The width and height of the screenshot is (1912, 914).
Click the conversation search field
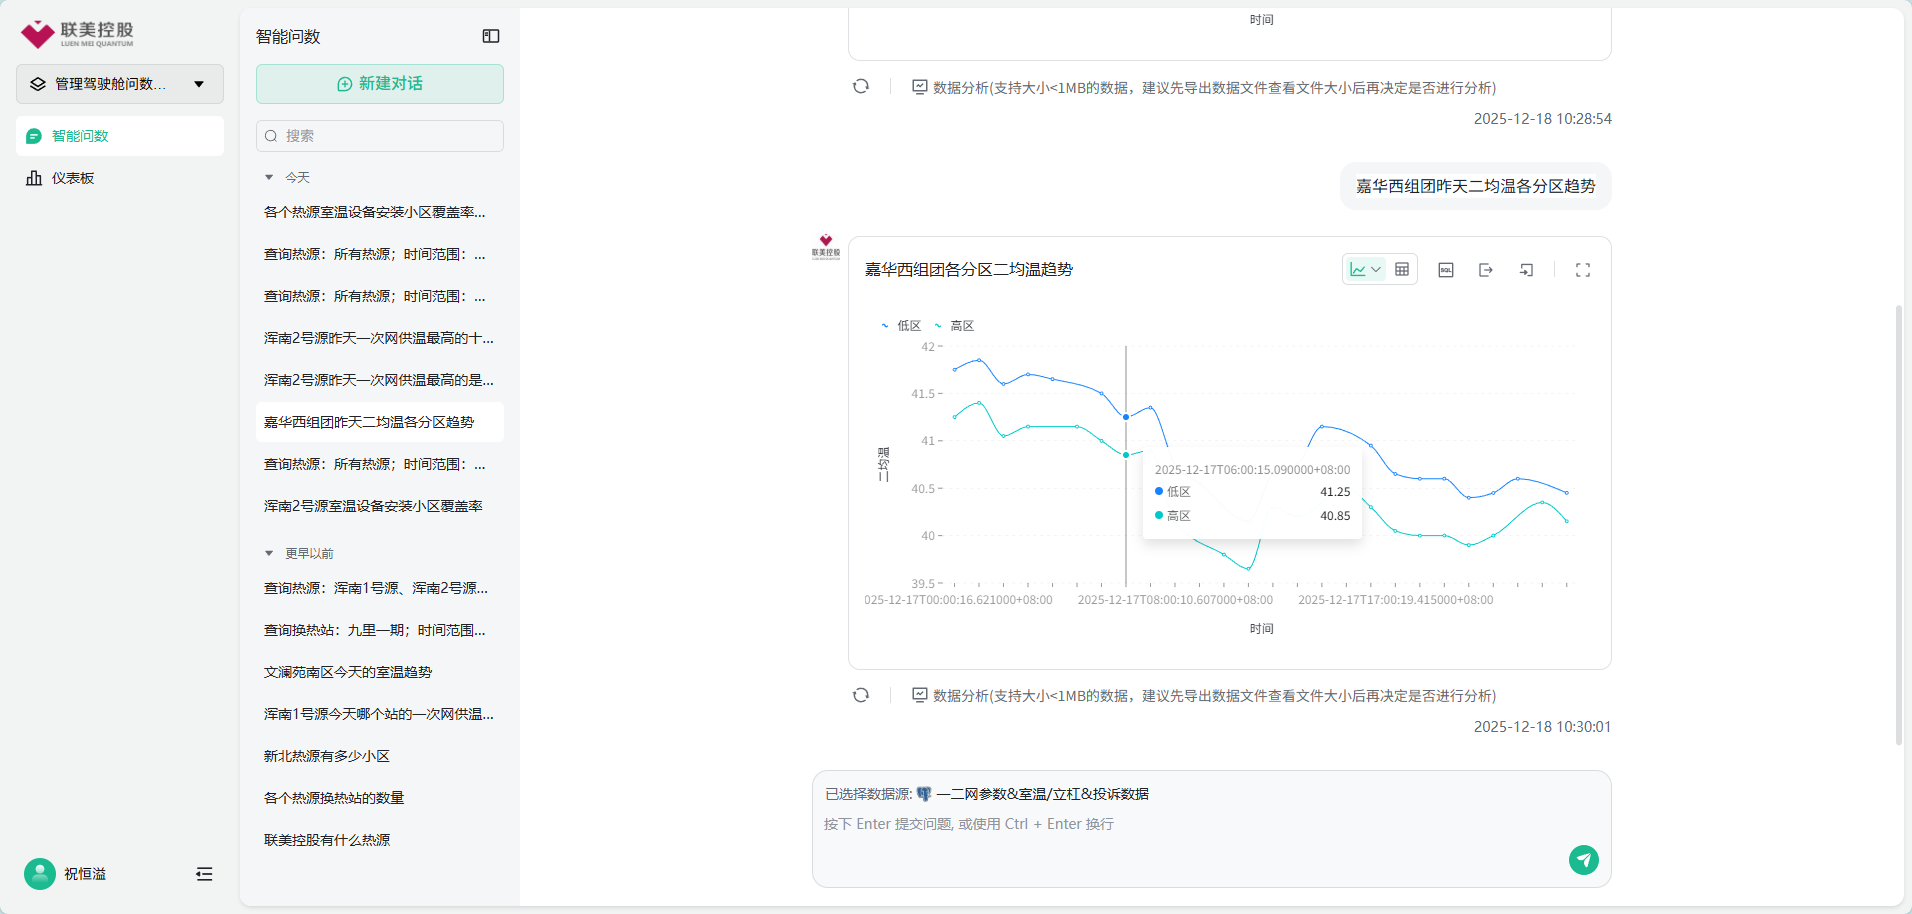[x=380, y=136]
